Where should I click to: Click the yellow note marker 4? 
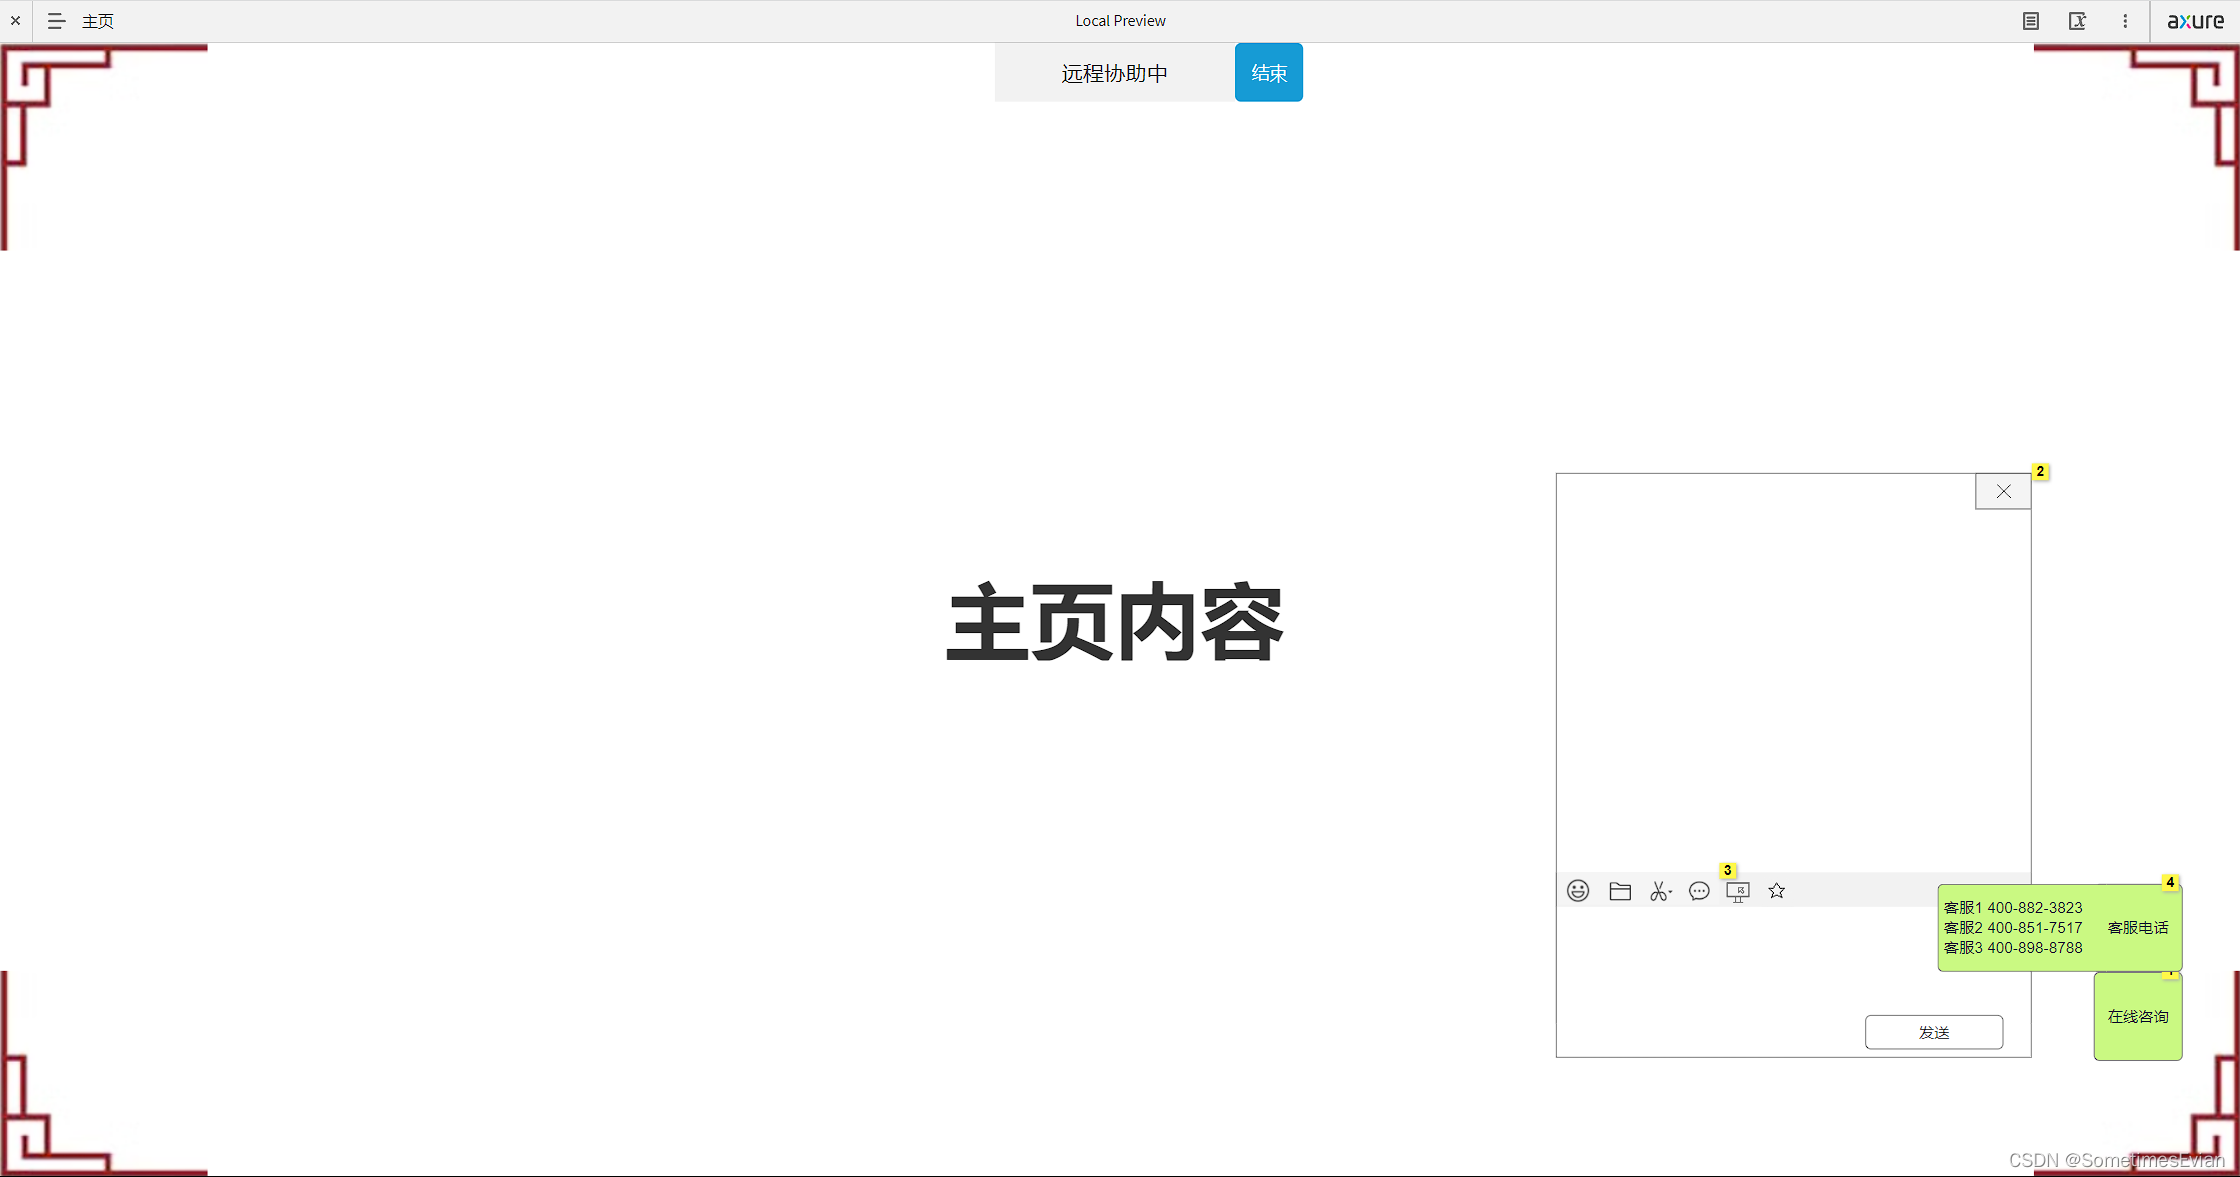click(x=2169, y=882)
